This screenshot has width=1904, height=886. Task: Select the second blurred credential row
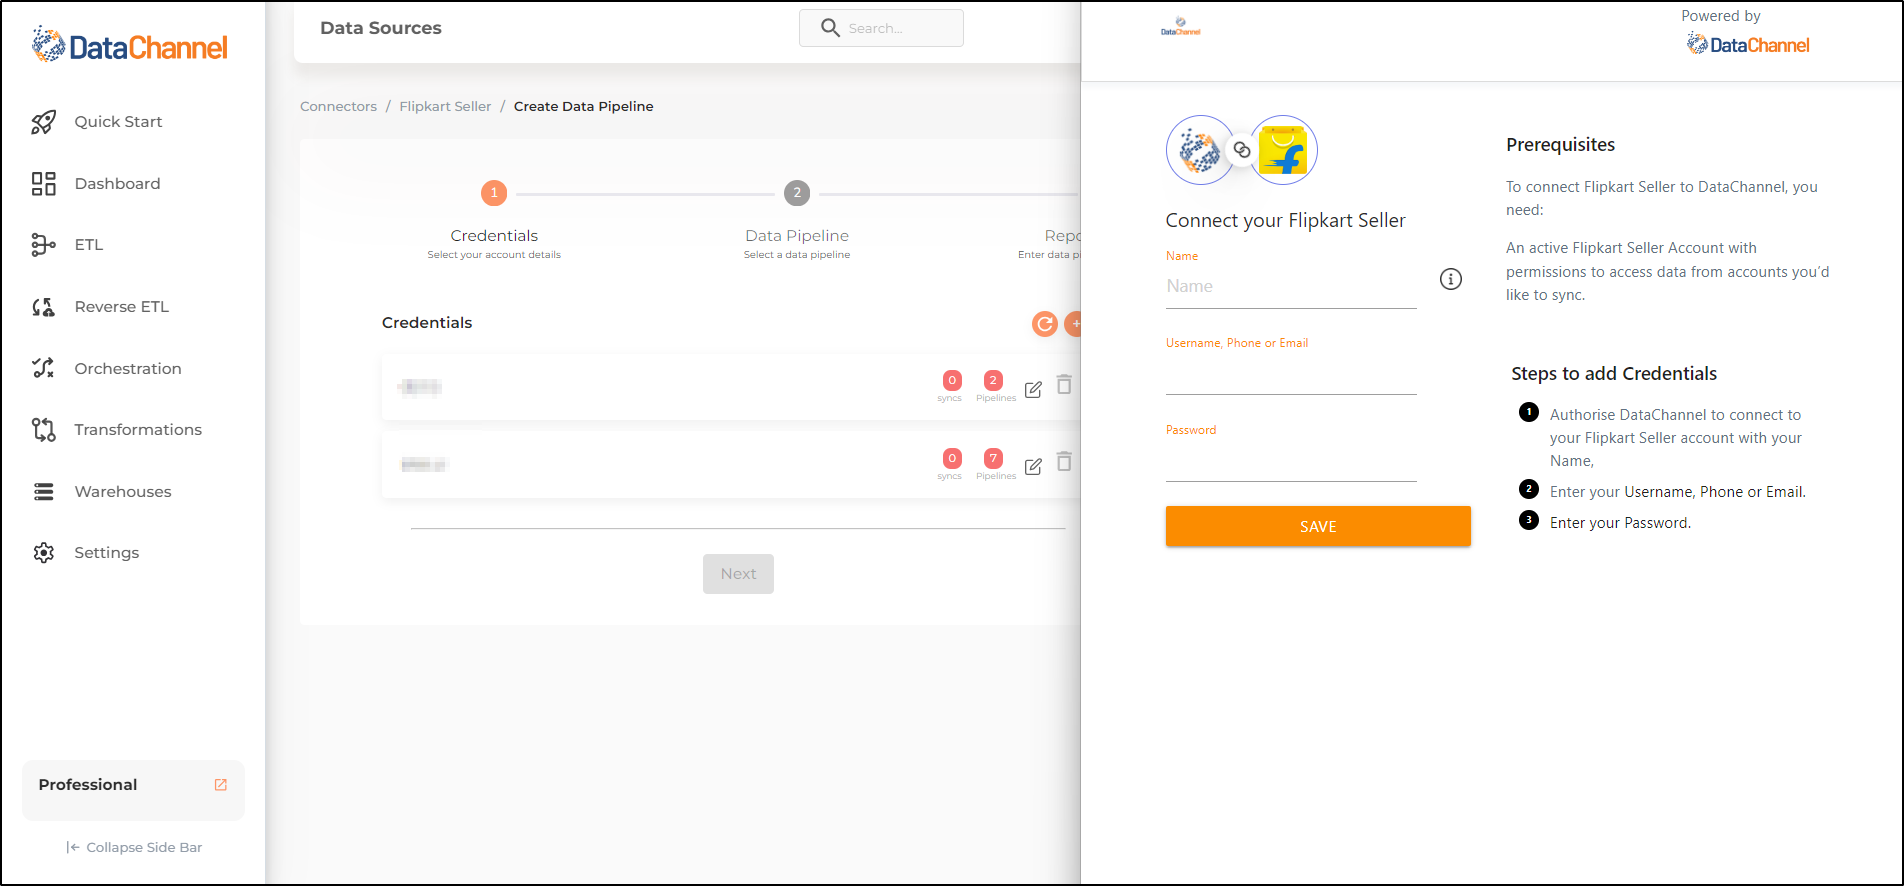point(731,464)
